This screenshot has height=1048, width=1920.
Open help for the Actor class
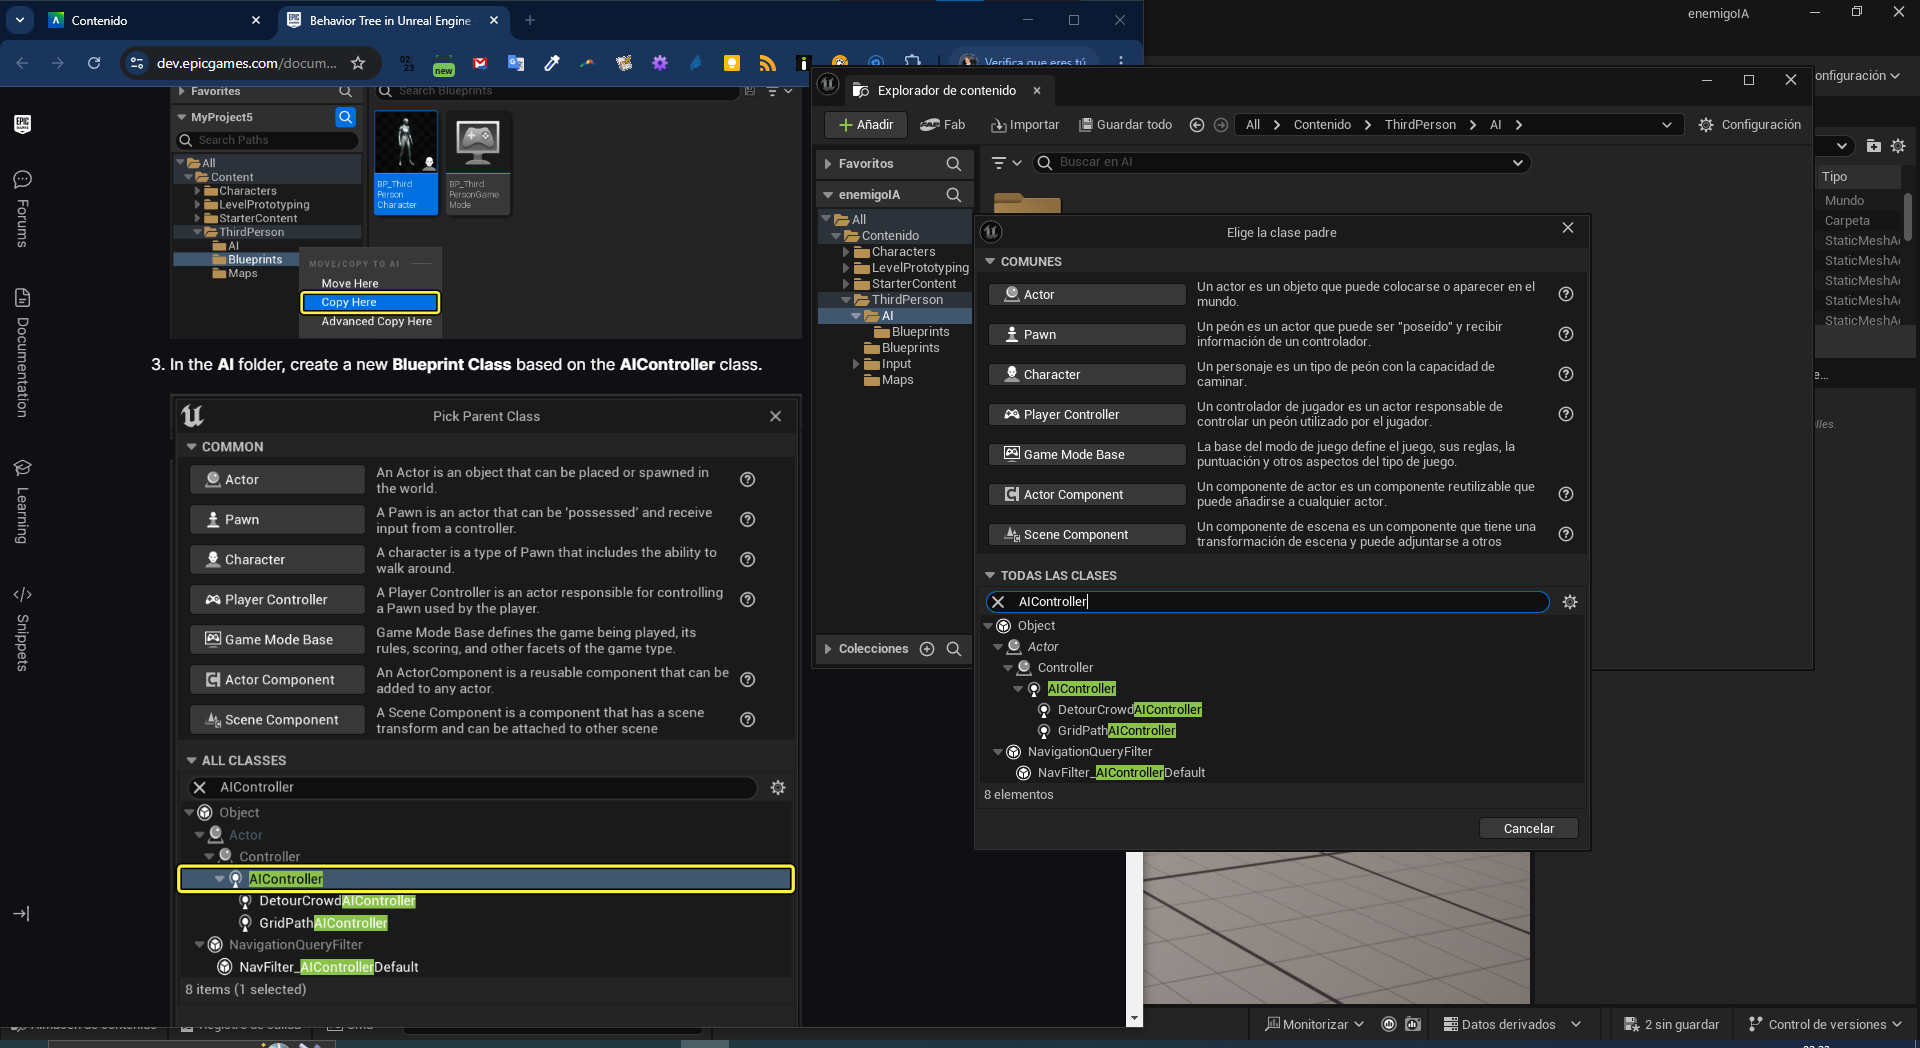[x=1566, y=294]
